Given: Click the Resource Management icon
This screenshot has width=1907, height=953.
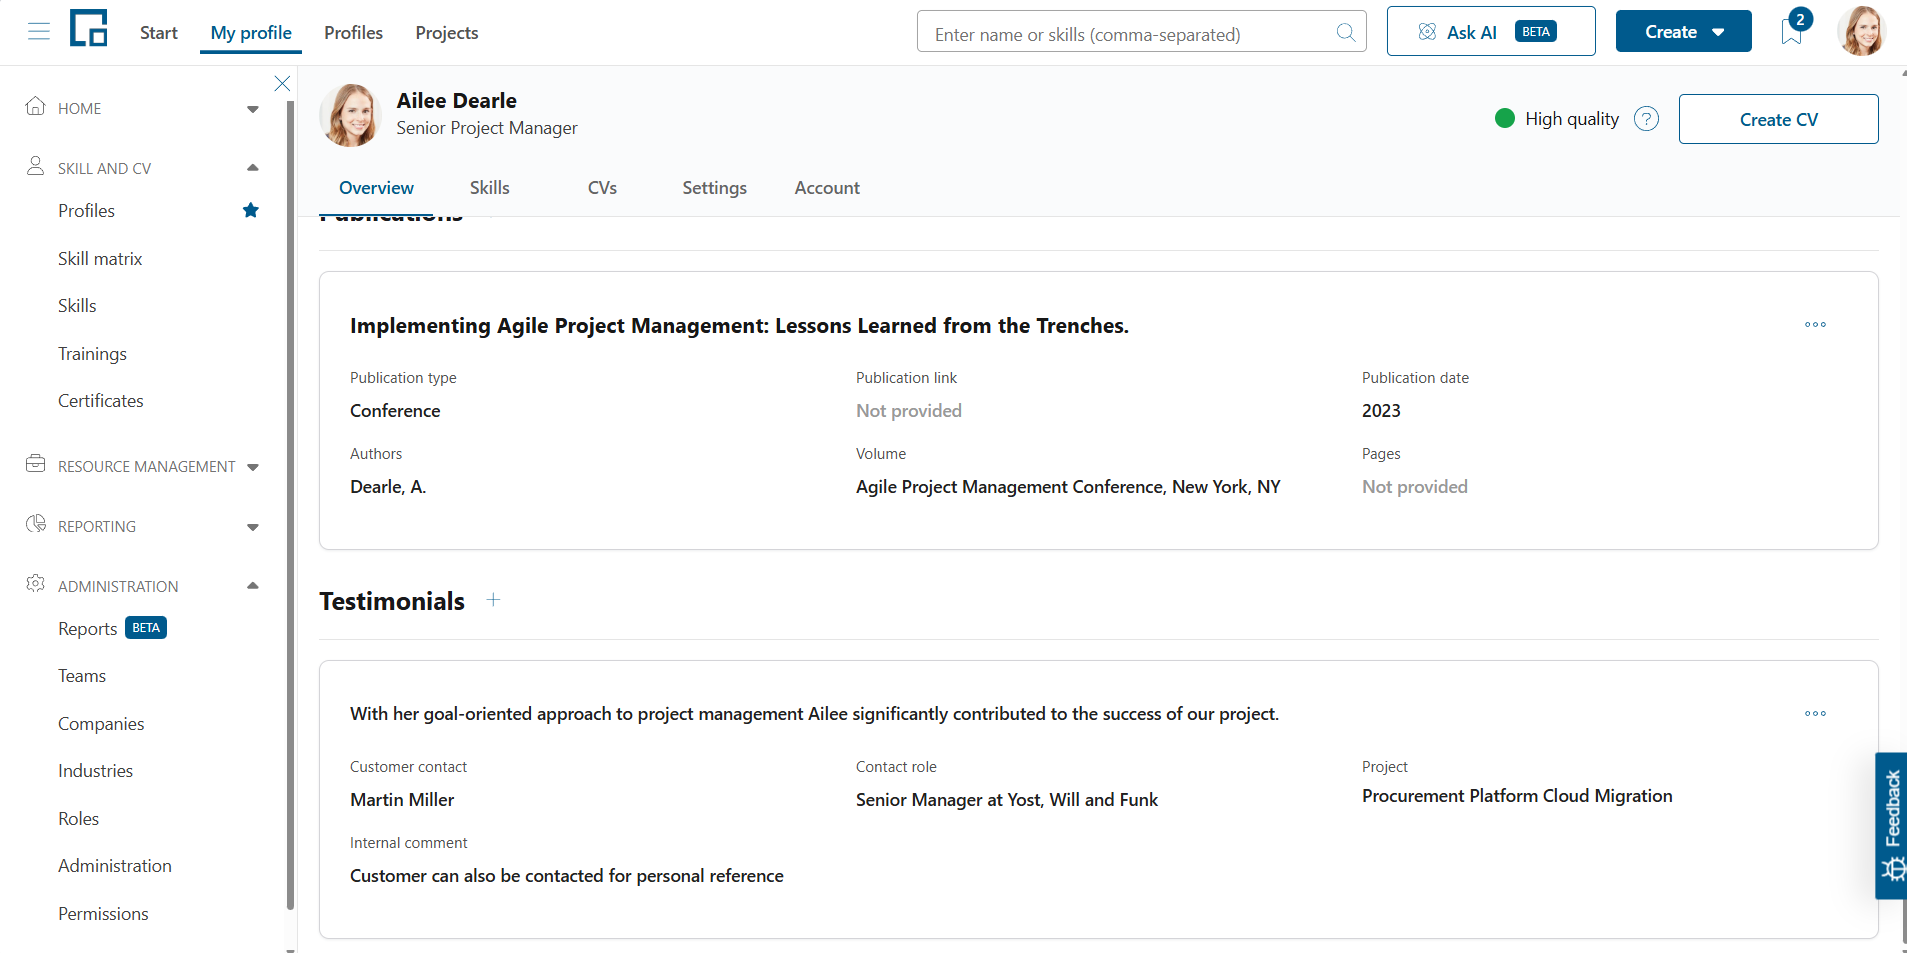Looking at the screenshot, I should (x=36, y=464).
